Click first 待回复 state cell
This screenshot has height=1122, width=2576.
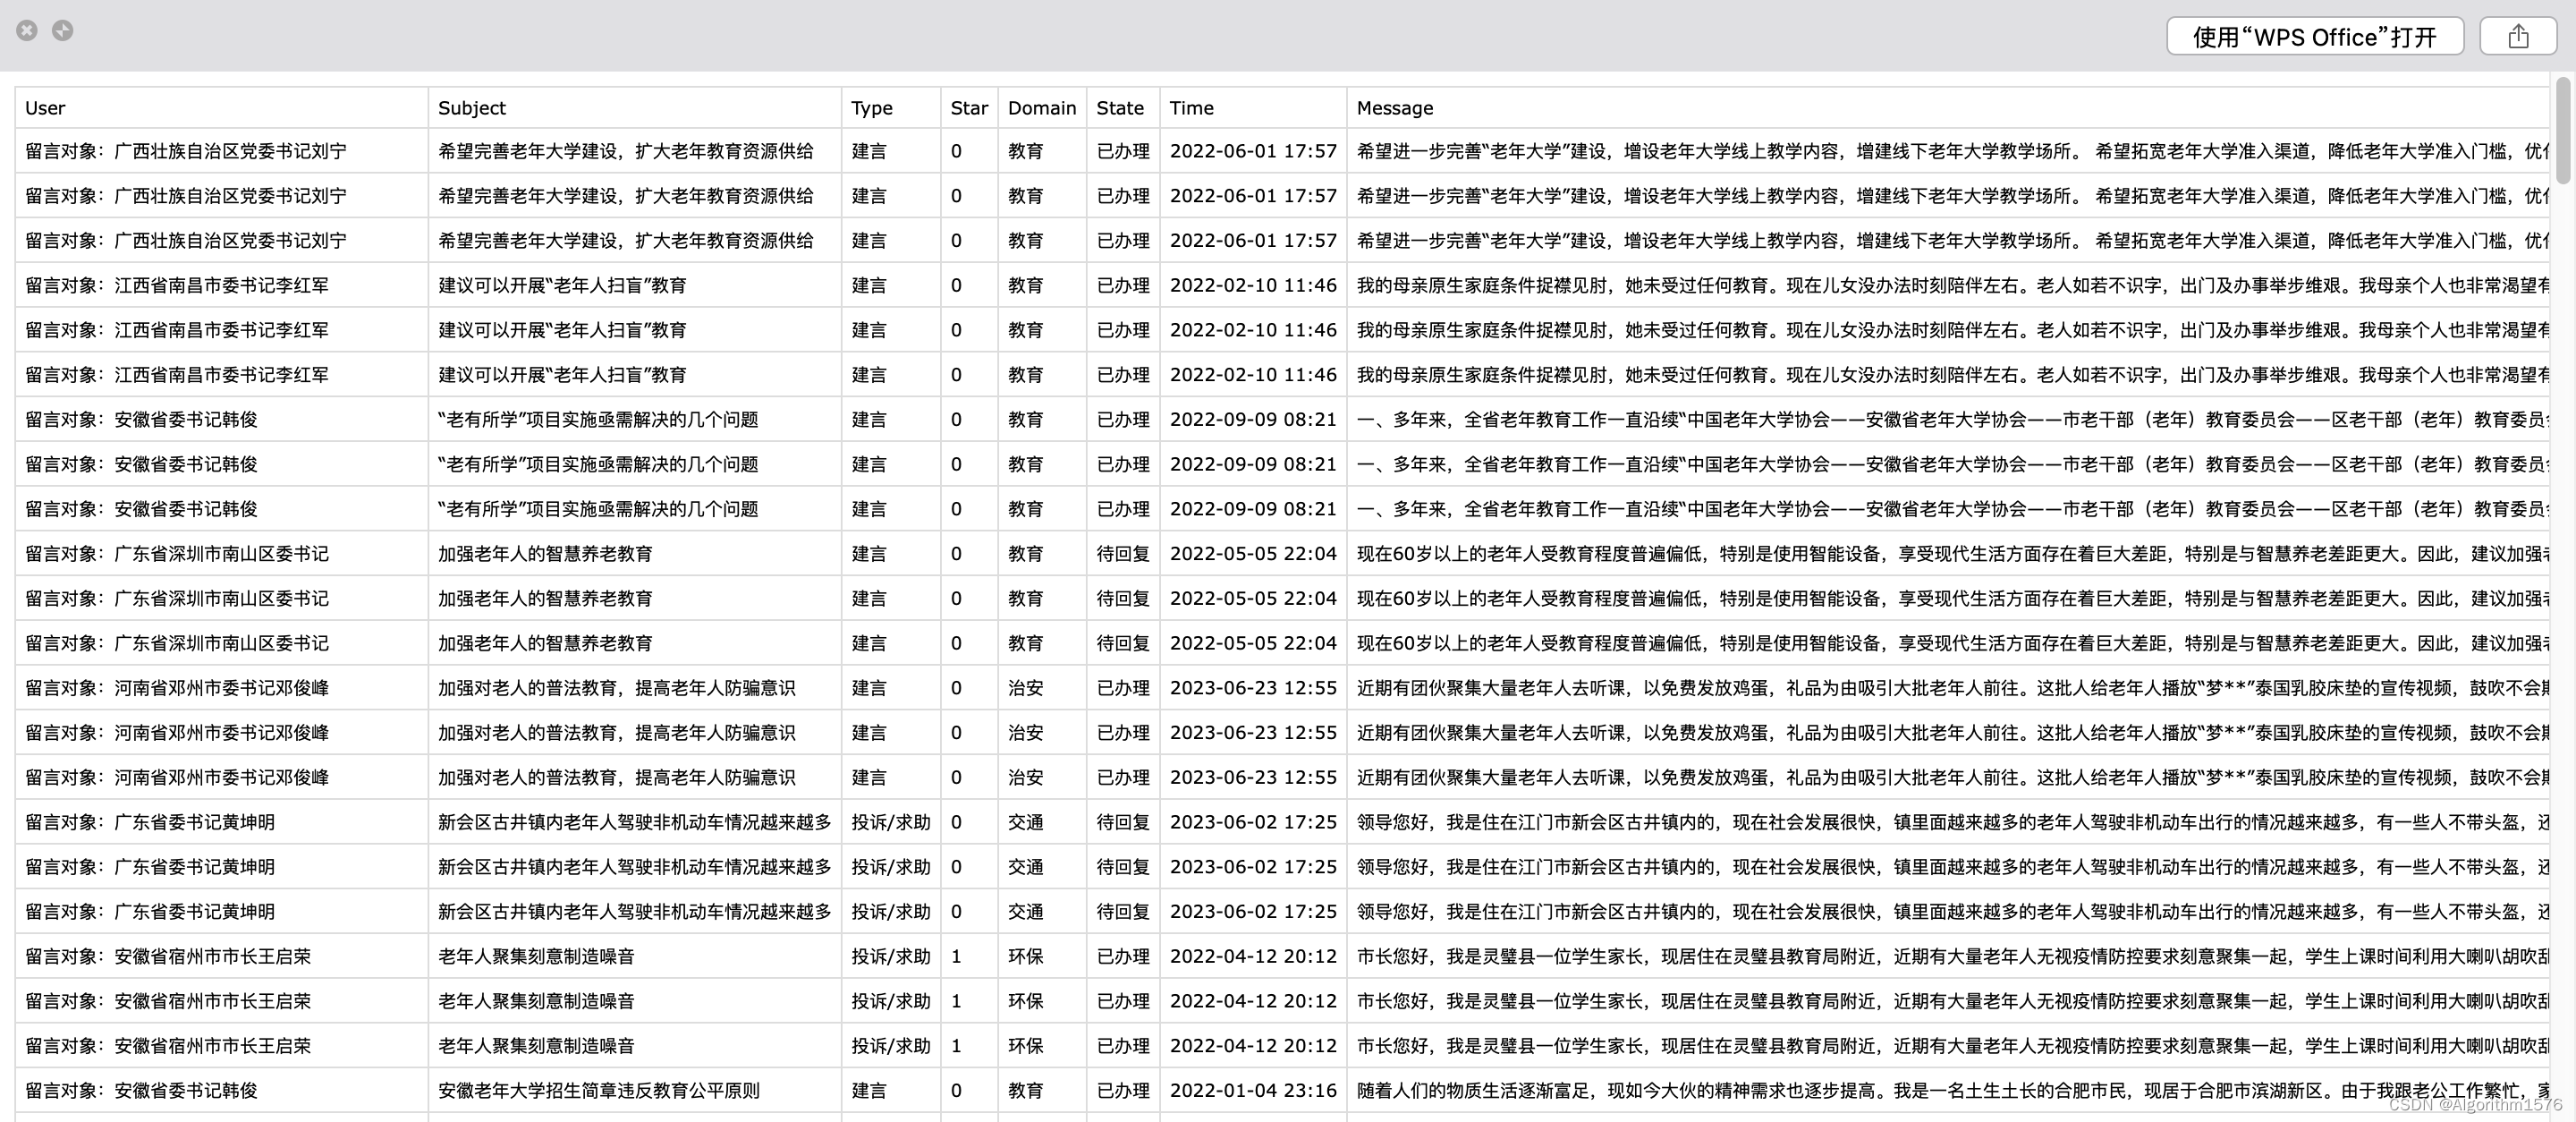coord(1122,554)
